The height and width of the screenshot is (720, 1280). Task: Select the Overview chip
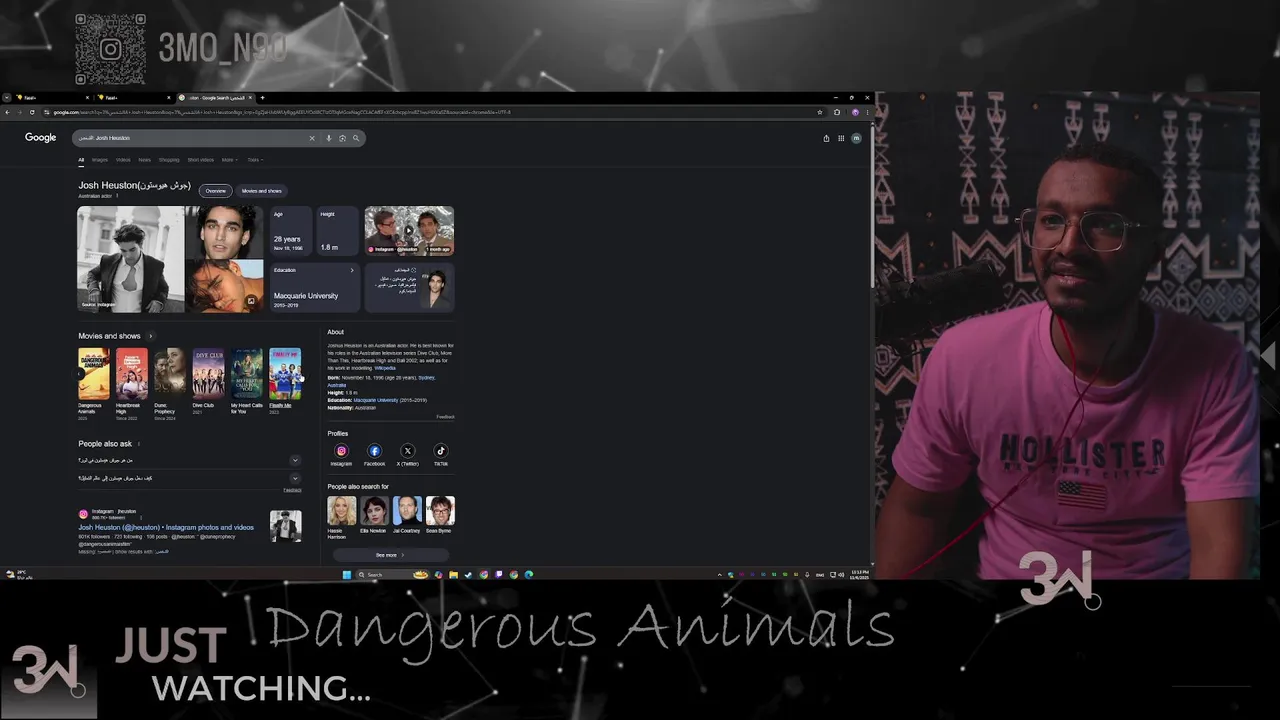coord(215,191)
